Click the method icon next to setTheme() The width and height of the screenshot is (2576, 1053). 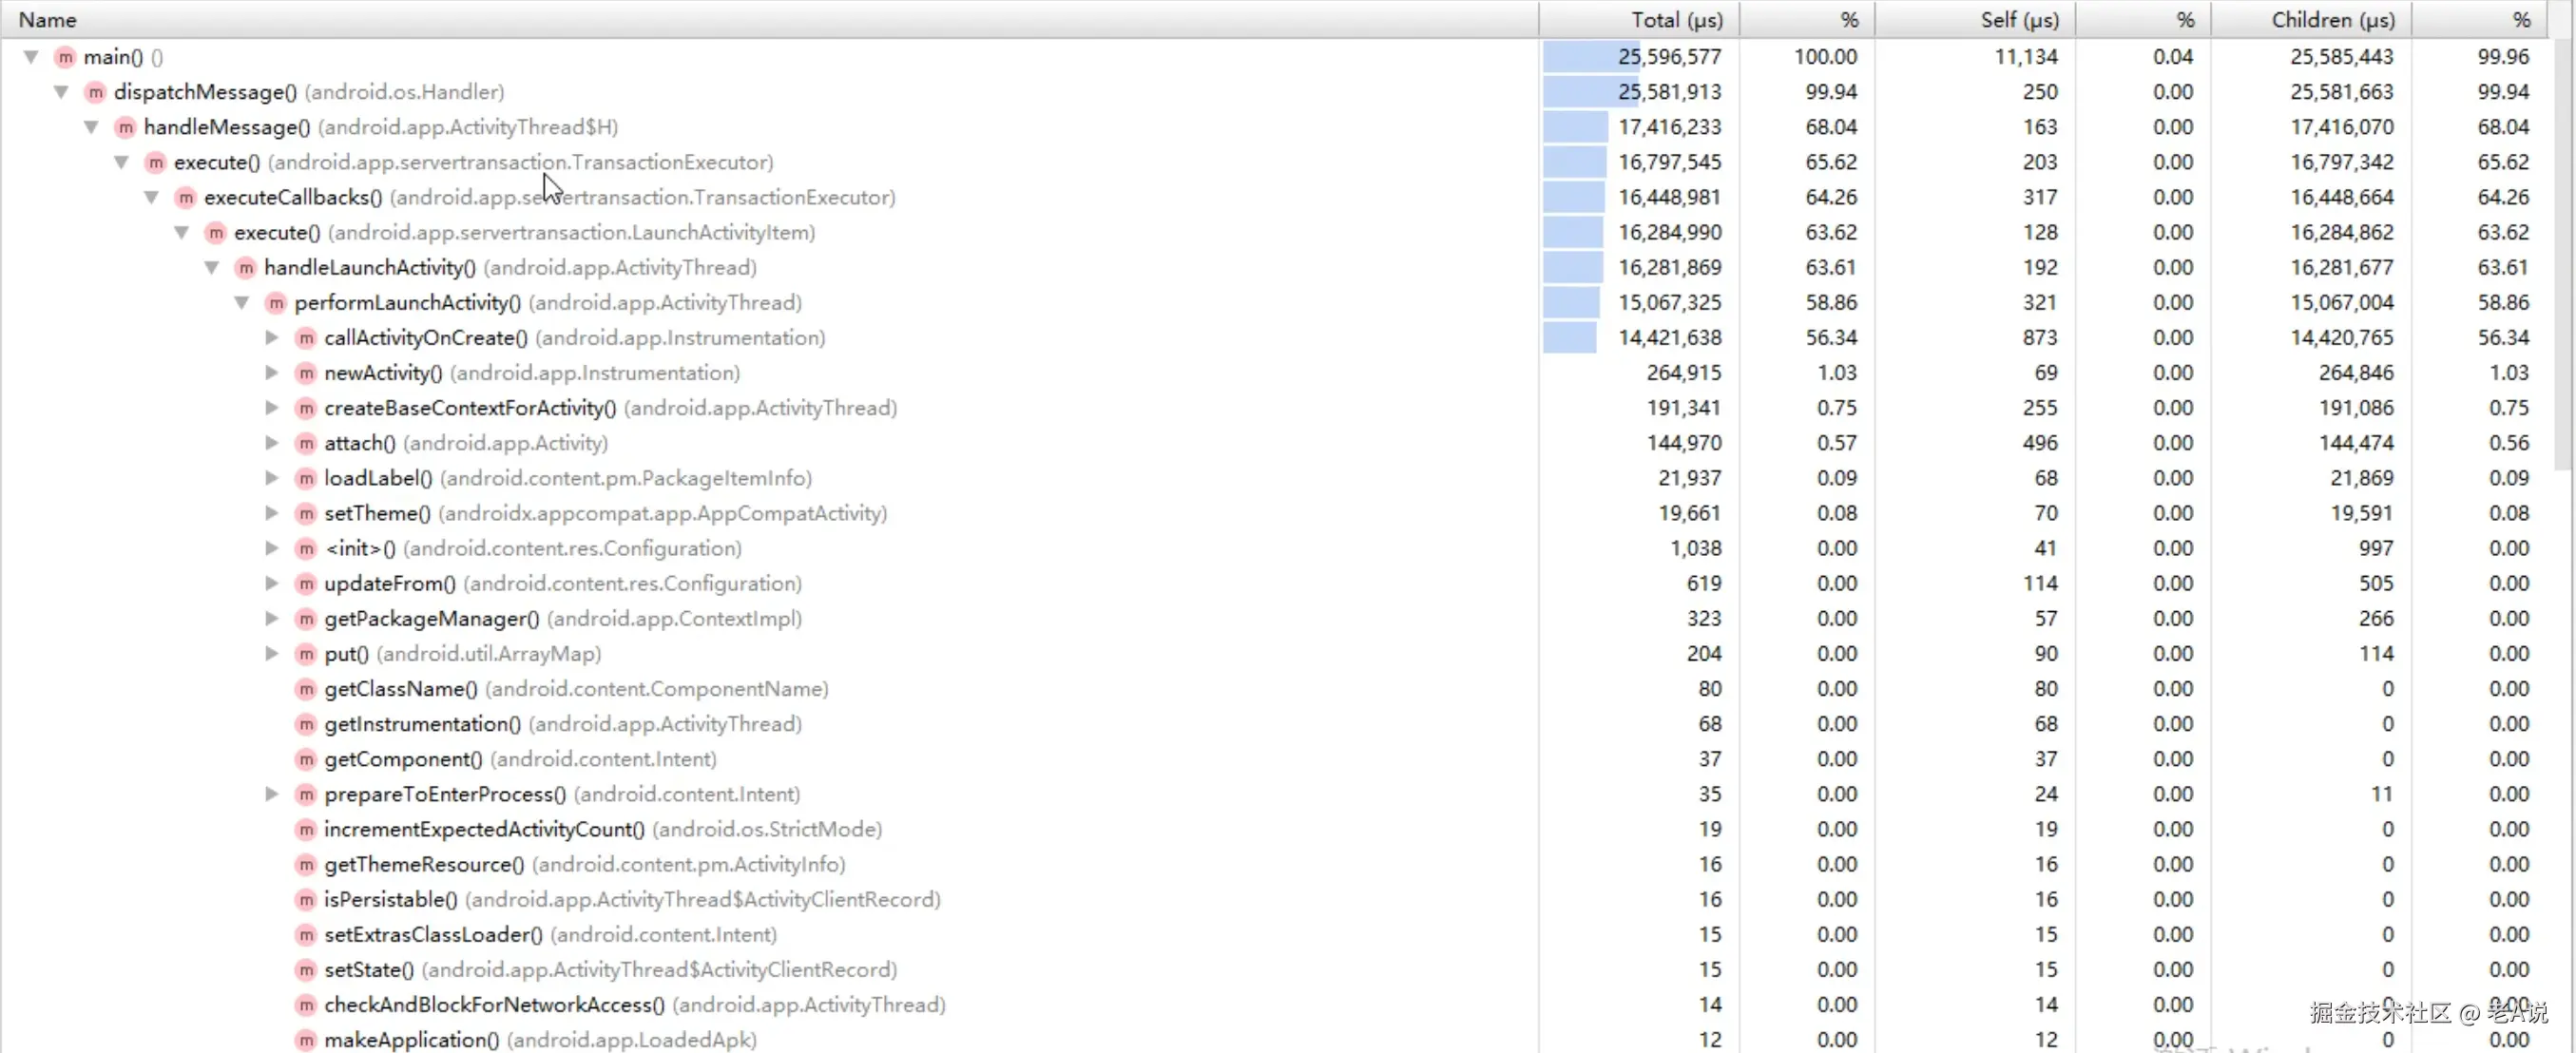coord(306,513)
